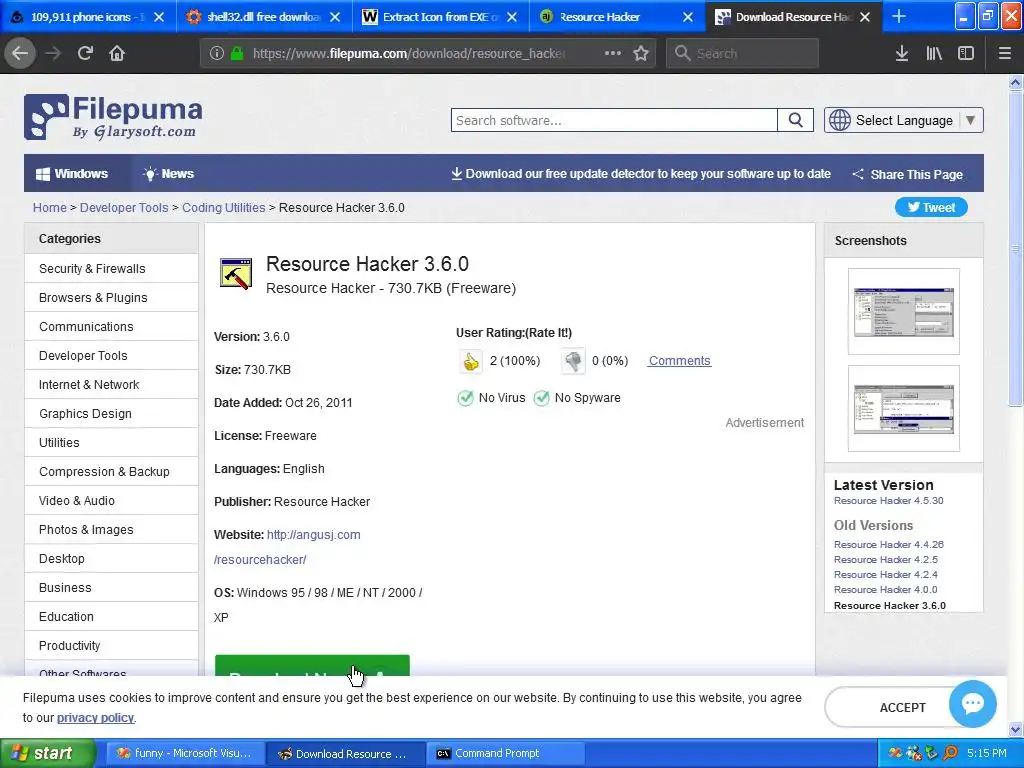Click the magnifier button next to Search software

click(795, 120)
